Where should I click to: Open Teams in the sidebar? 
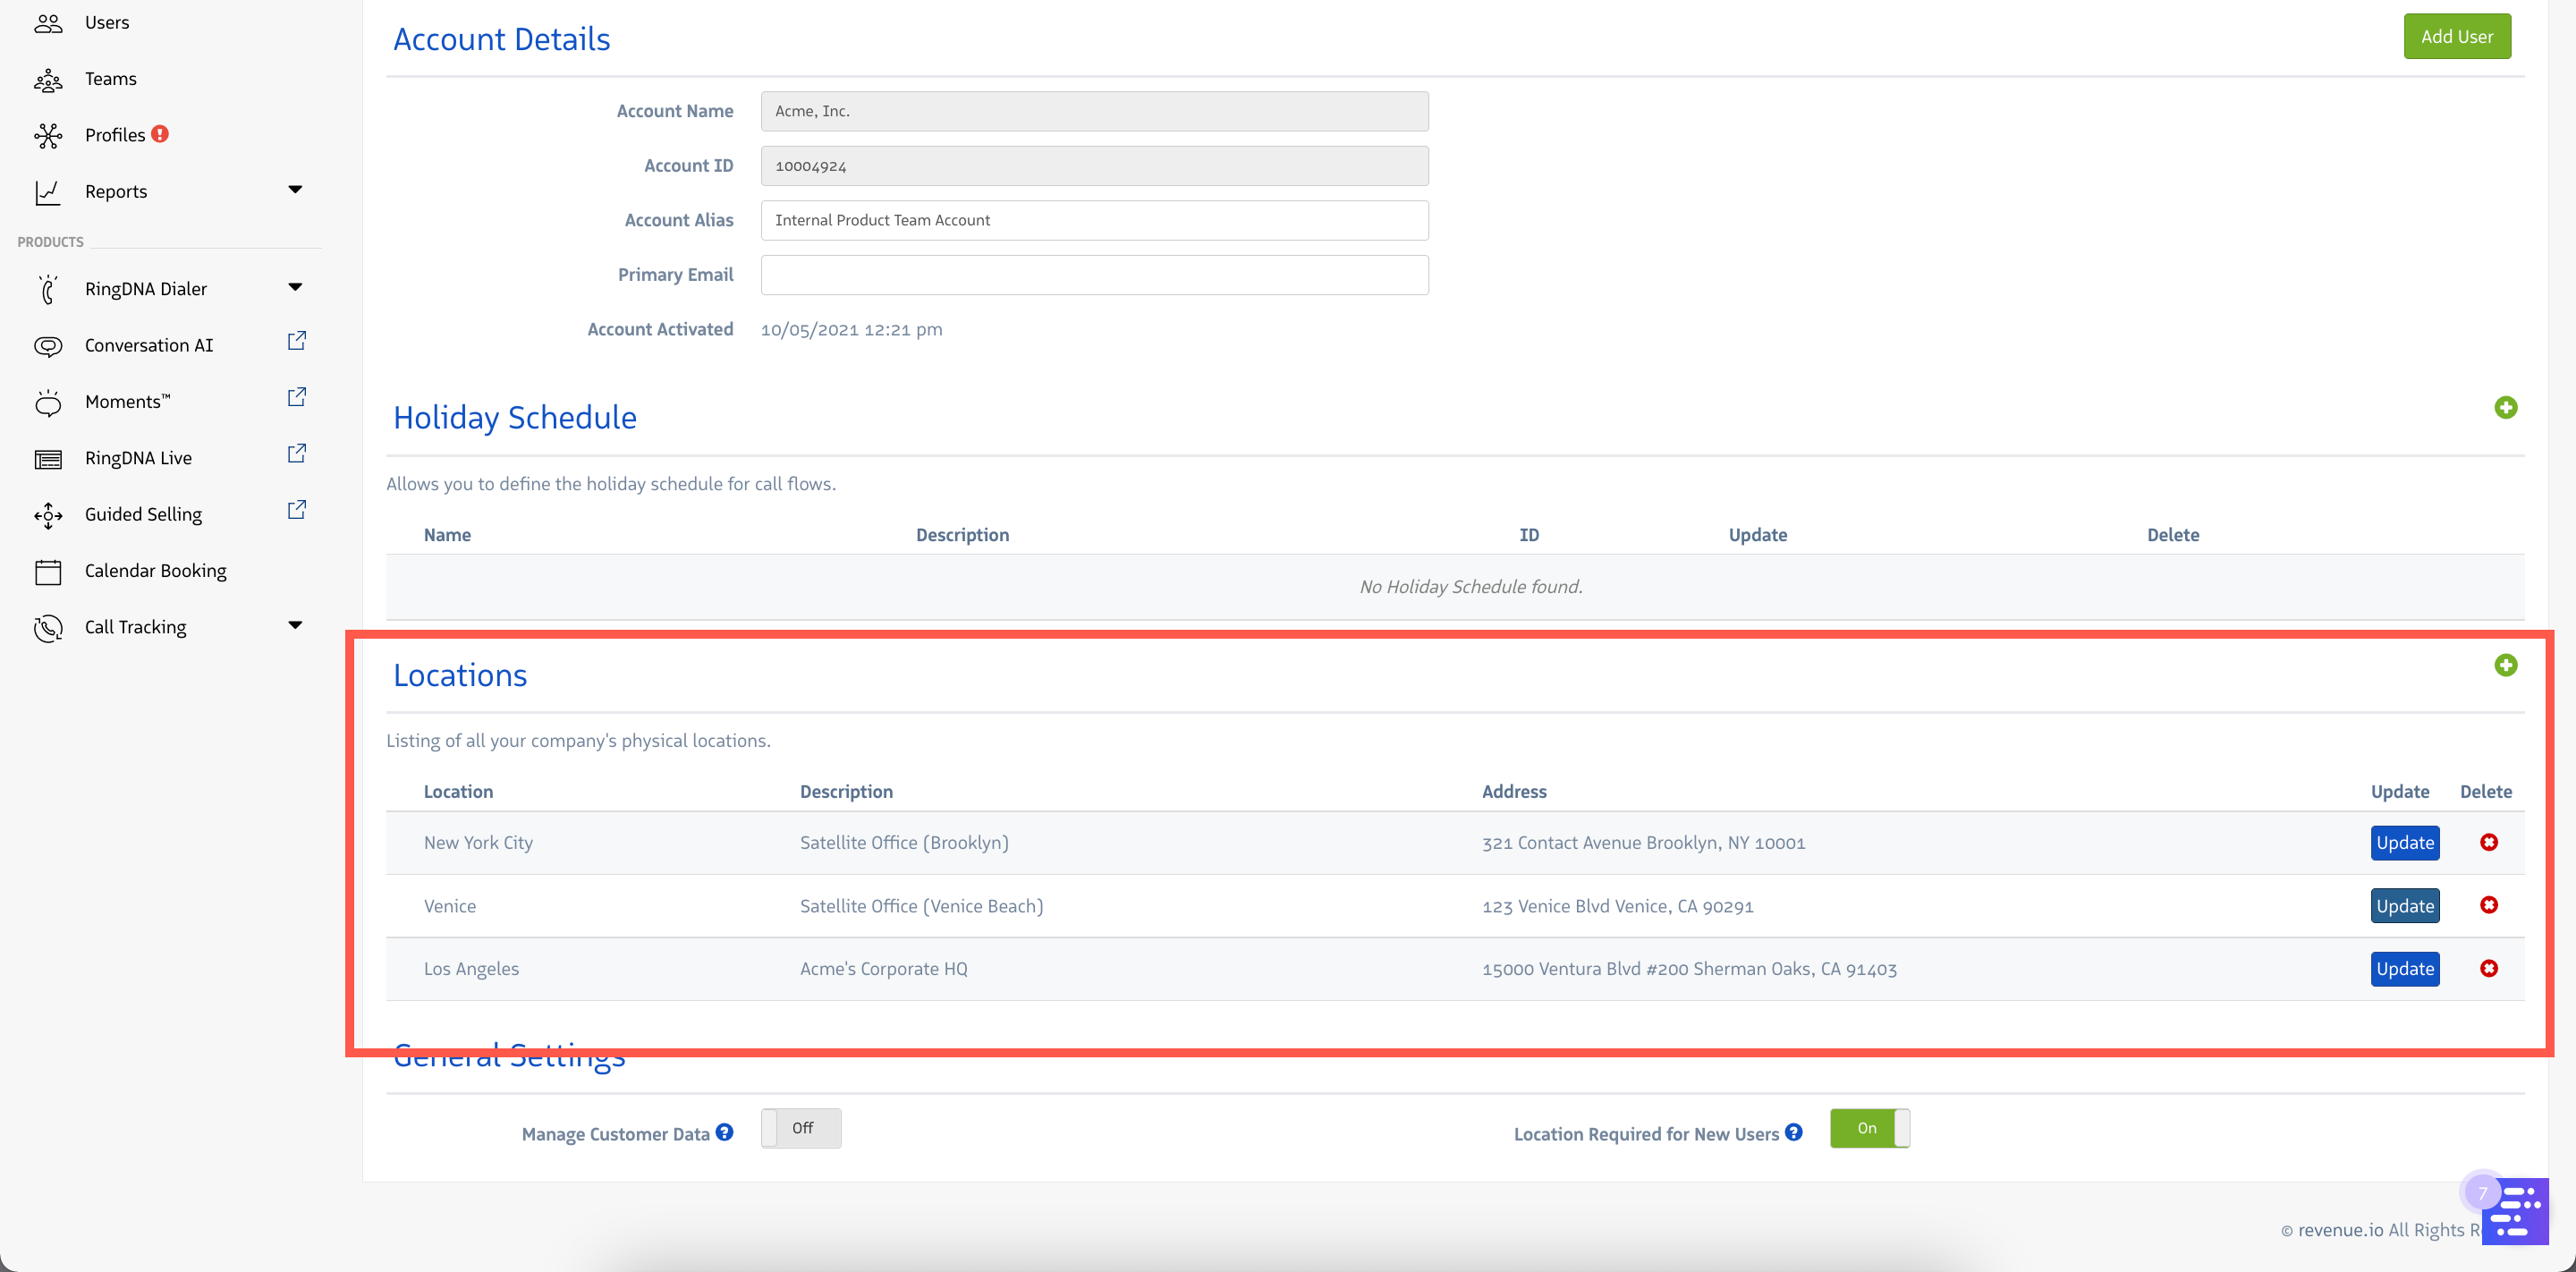(x=110, y=79)
